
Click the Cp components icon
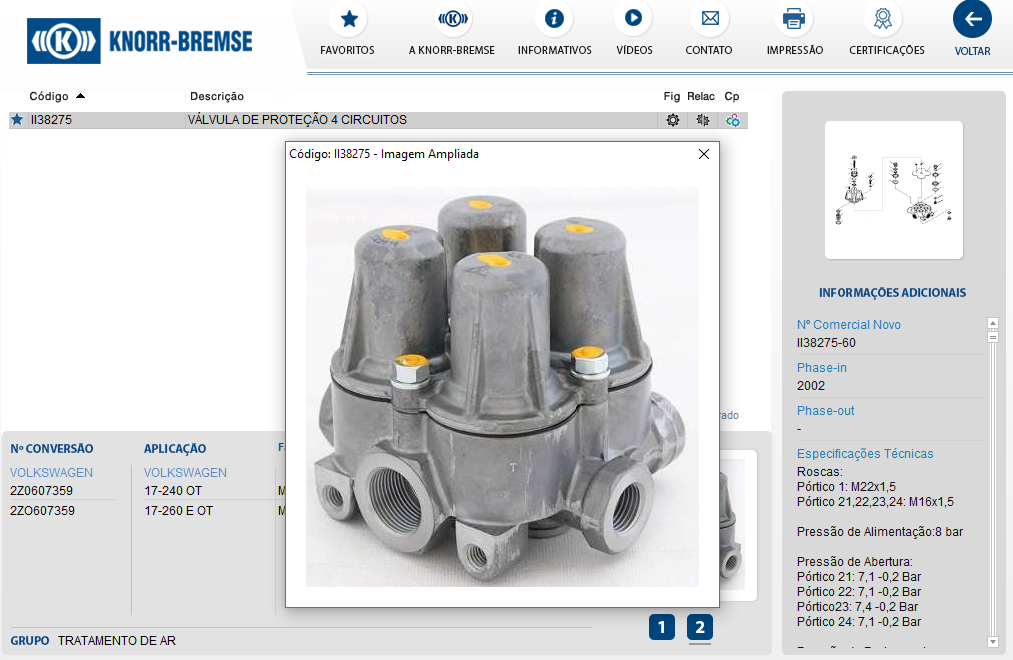tap(733, 120)
